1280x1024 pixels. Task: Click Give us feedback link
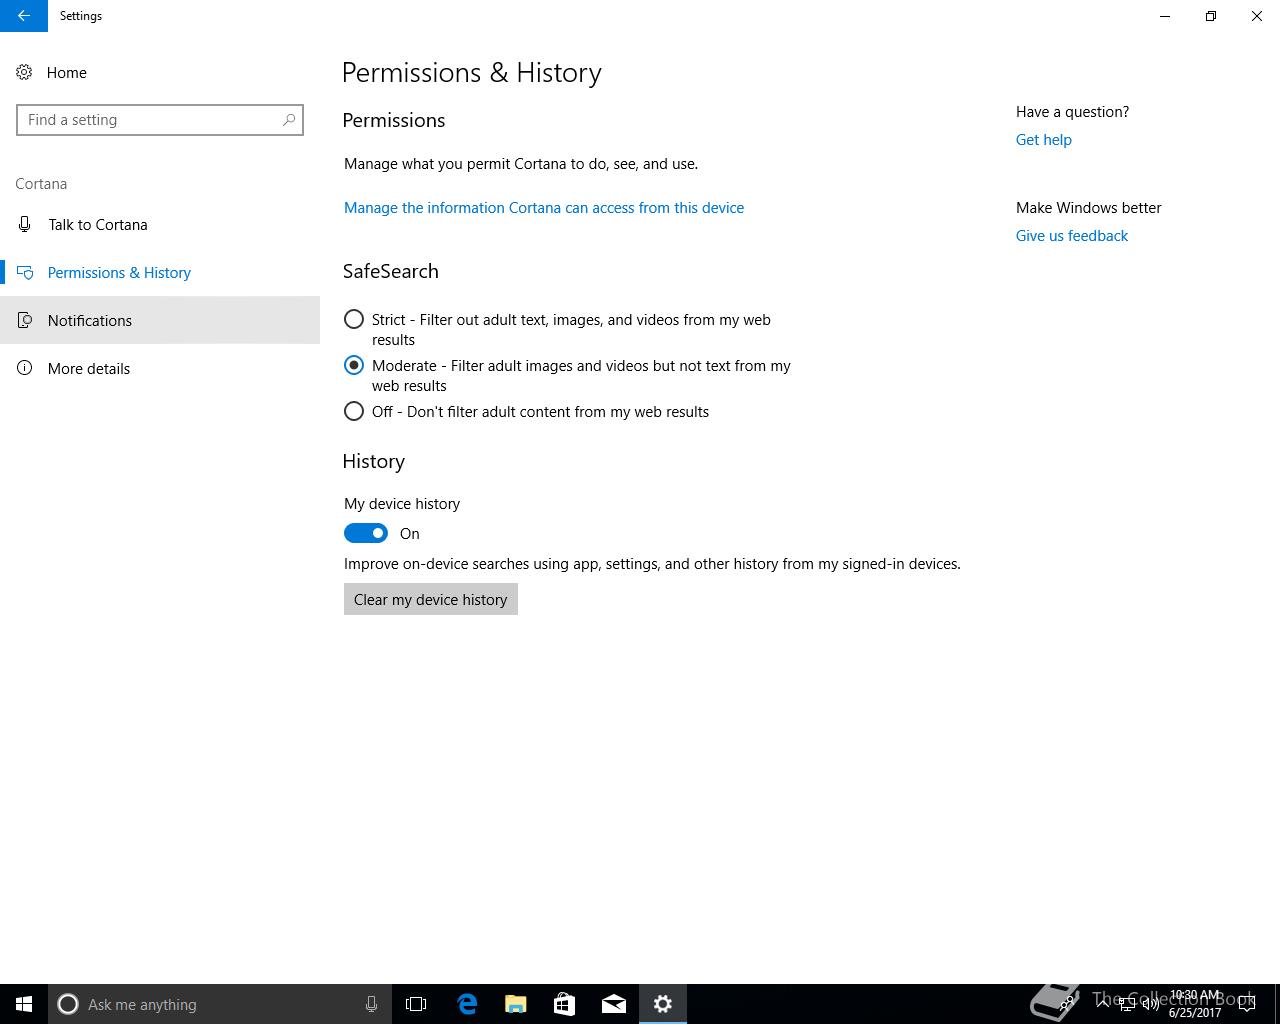point(1072,236)
